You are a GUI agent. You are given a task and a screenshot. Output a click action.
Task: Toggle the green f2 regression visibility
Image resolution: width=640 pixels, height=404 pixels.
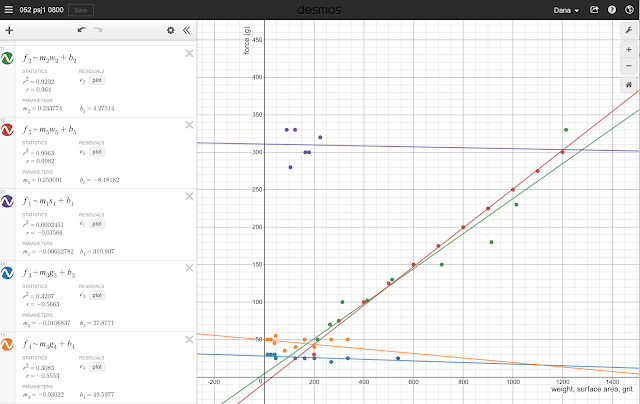click(x=7, y=58)
